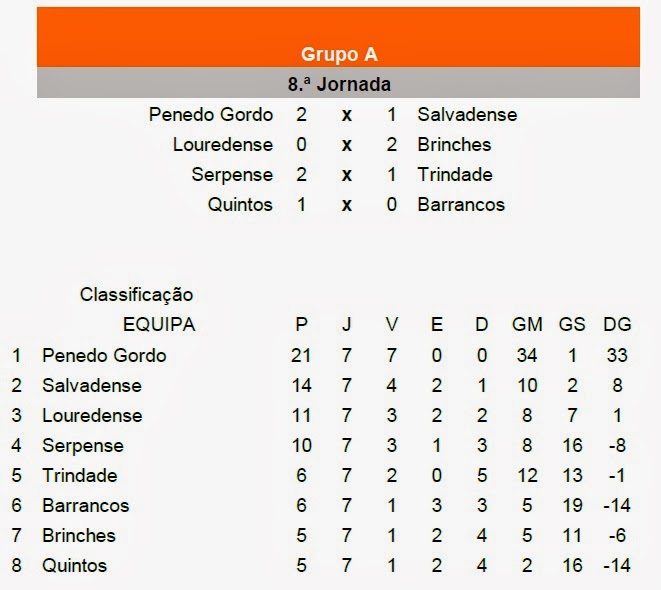The image size is (661, 590).
Task: Click the Classificação heading
Action: (x=137, y=295)
